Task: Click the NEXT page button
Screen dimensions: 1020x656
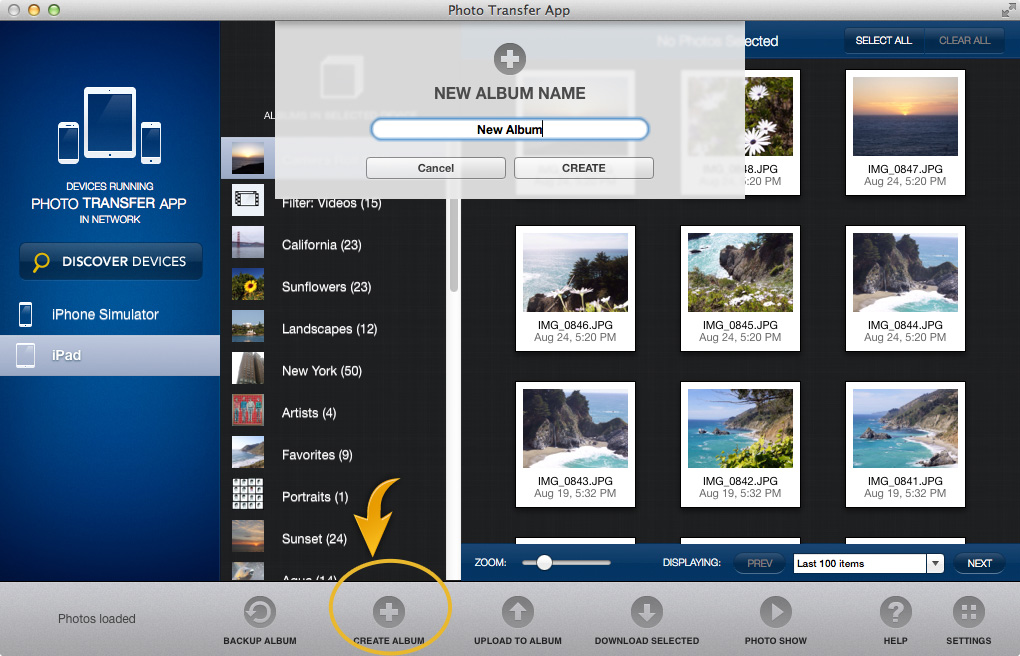Action: coord(979,563)
